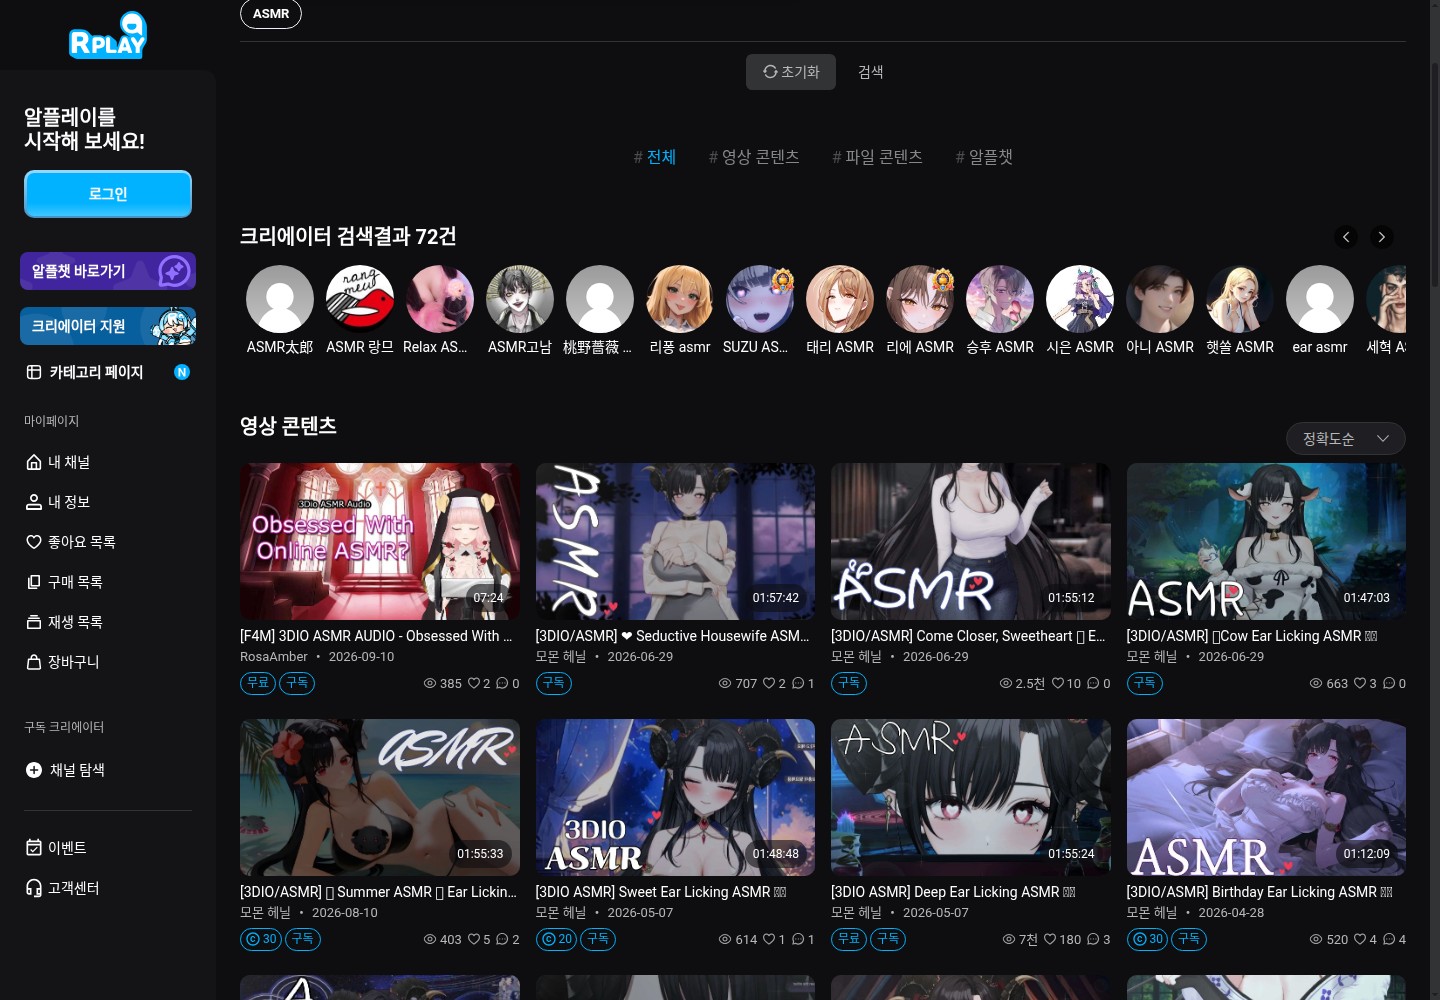The height and width of the screenshot is (1000, 1440).
Task: Open 내 채널 home icon link
Action: pos(58,462)
